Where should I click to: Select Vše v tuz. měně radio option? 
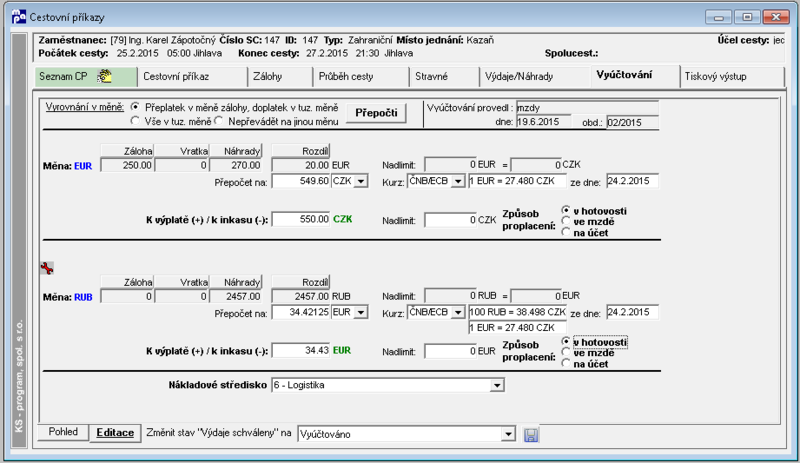click(x=135, y=121)
